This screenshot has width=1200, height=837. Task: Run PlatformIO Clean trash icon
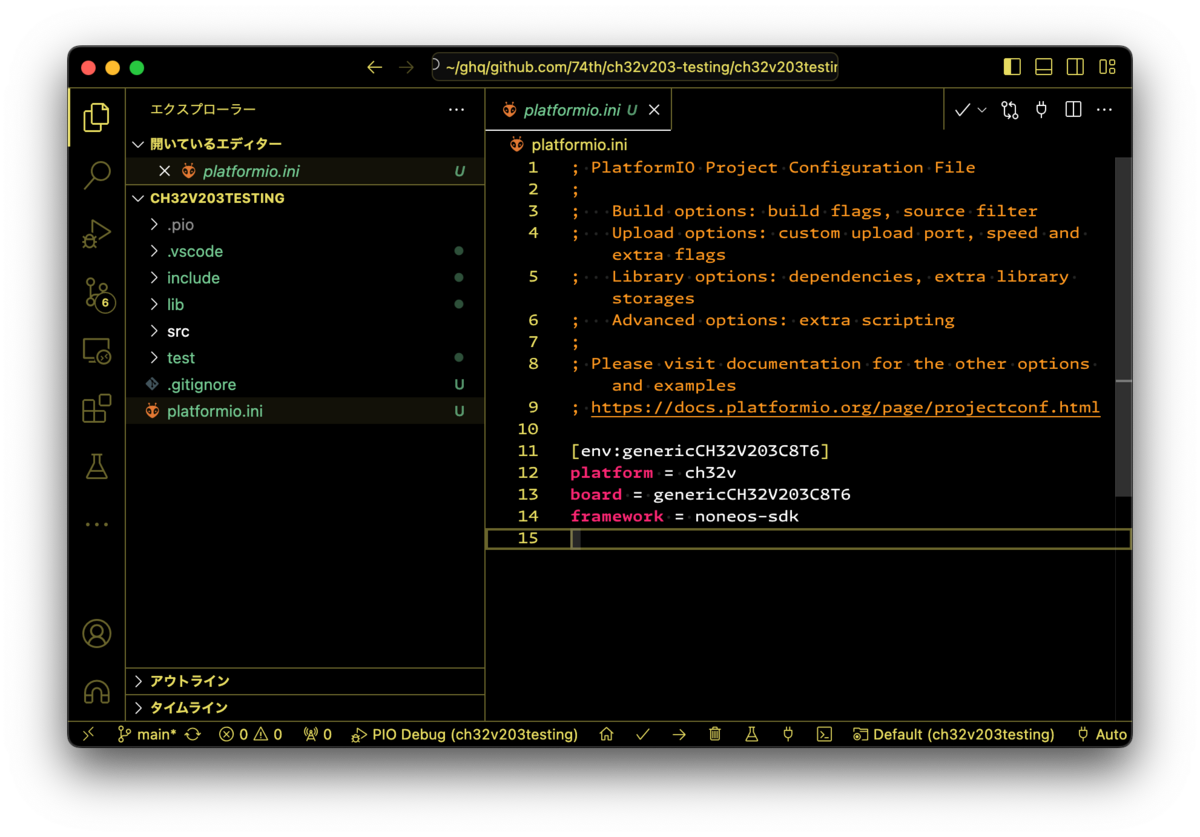tap(715, 734)
